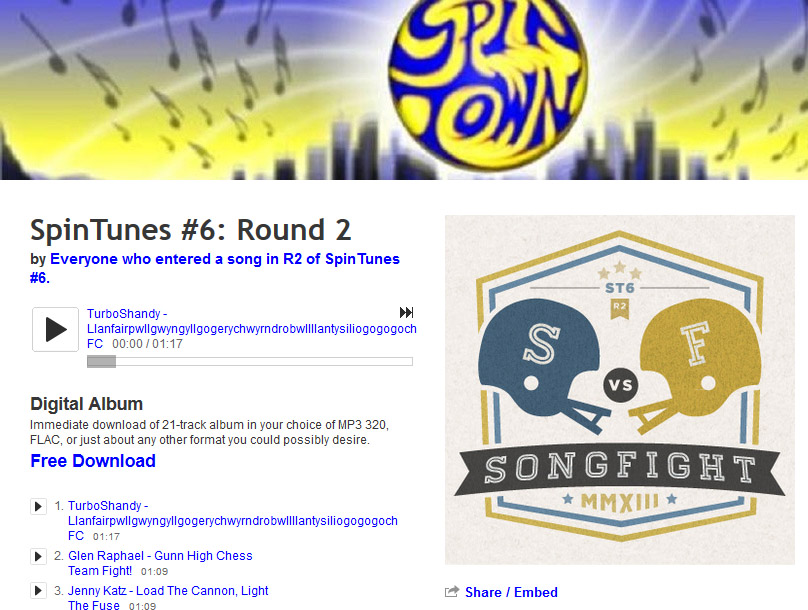Screen dimensions: 808x610
Task: Open Jenny Katz - Load The Cannon track link
Action: pos(168,598)
